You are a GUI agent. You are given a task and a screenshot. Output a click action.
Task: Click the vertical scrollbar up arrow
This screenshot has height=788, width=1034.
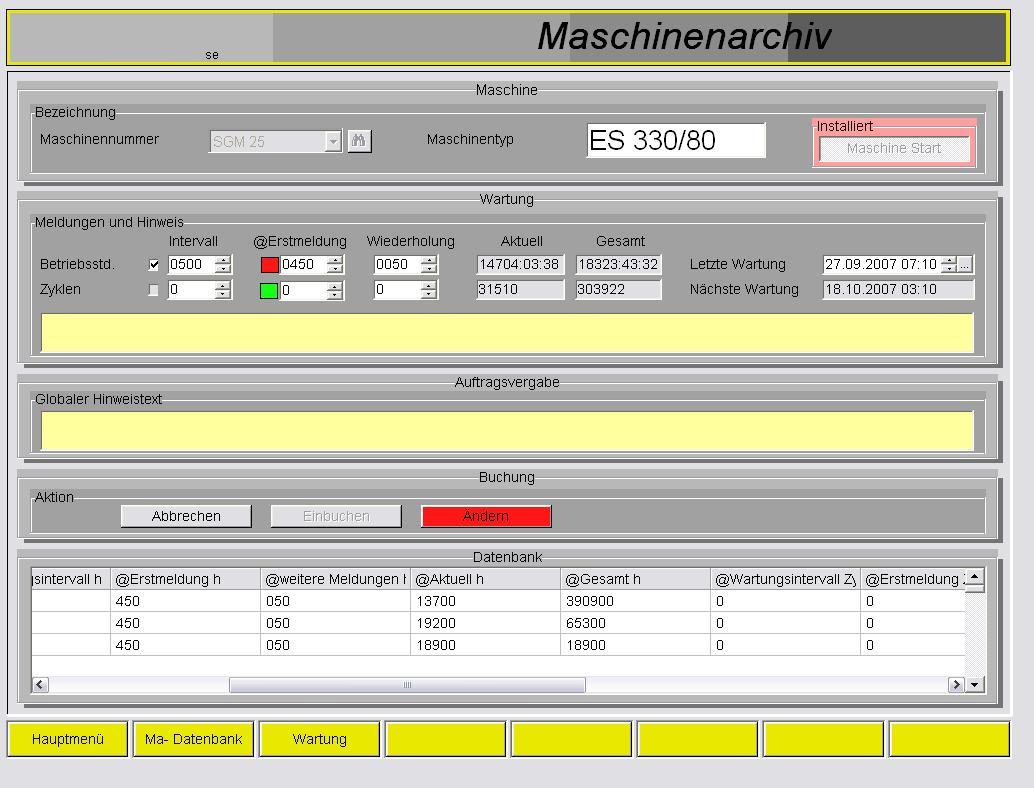(x=975, y=576)
